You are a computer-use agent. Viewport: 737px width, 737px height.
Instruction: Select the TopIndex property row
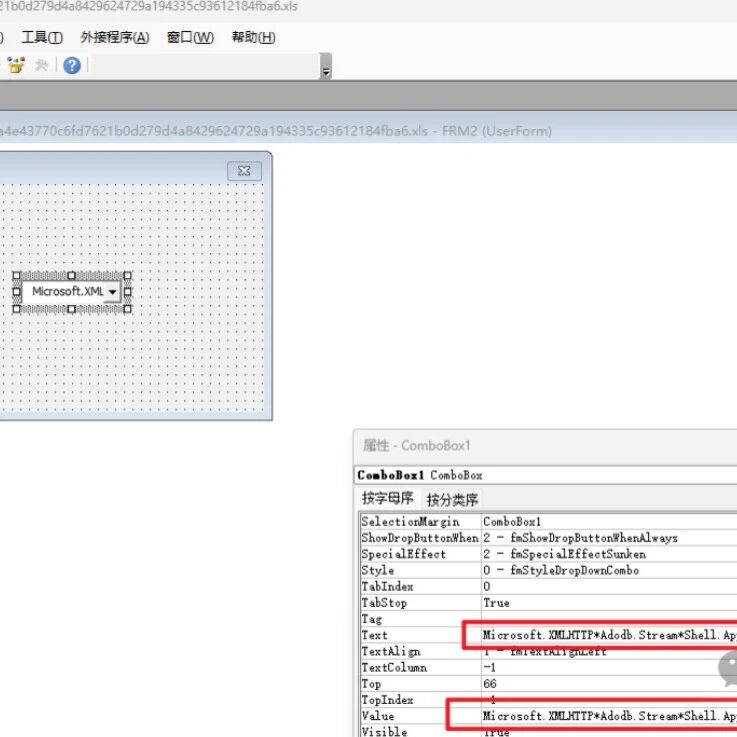[x=549, y=700]
